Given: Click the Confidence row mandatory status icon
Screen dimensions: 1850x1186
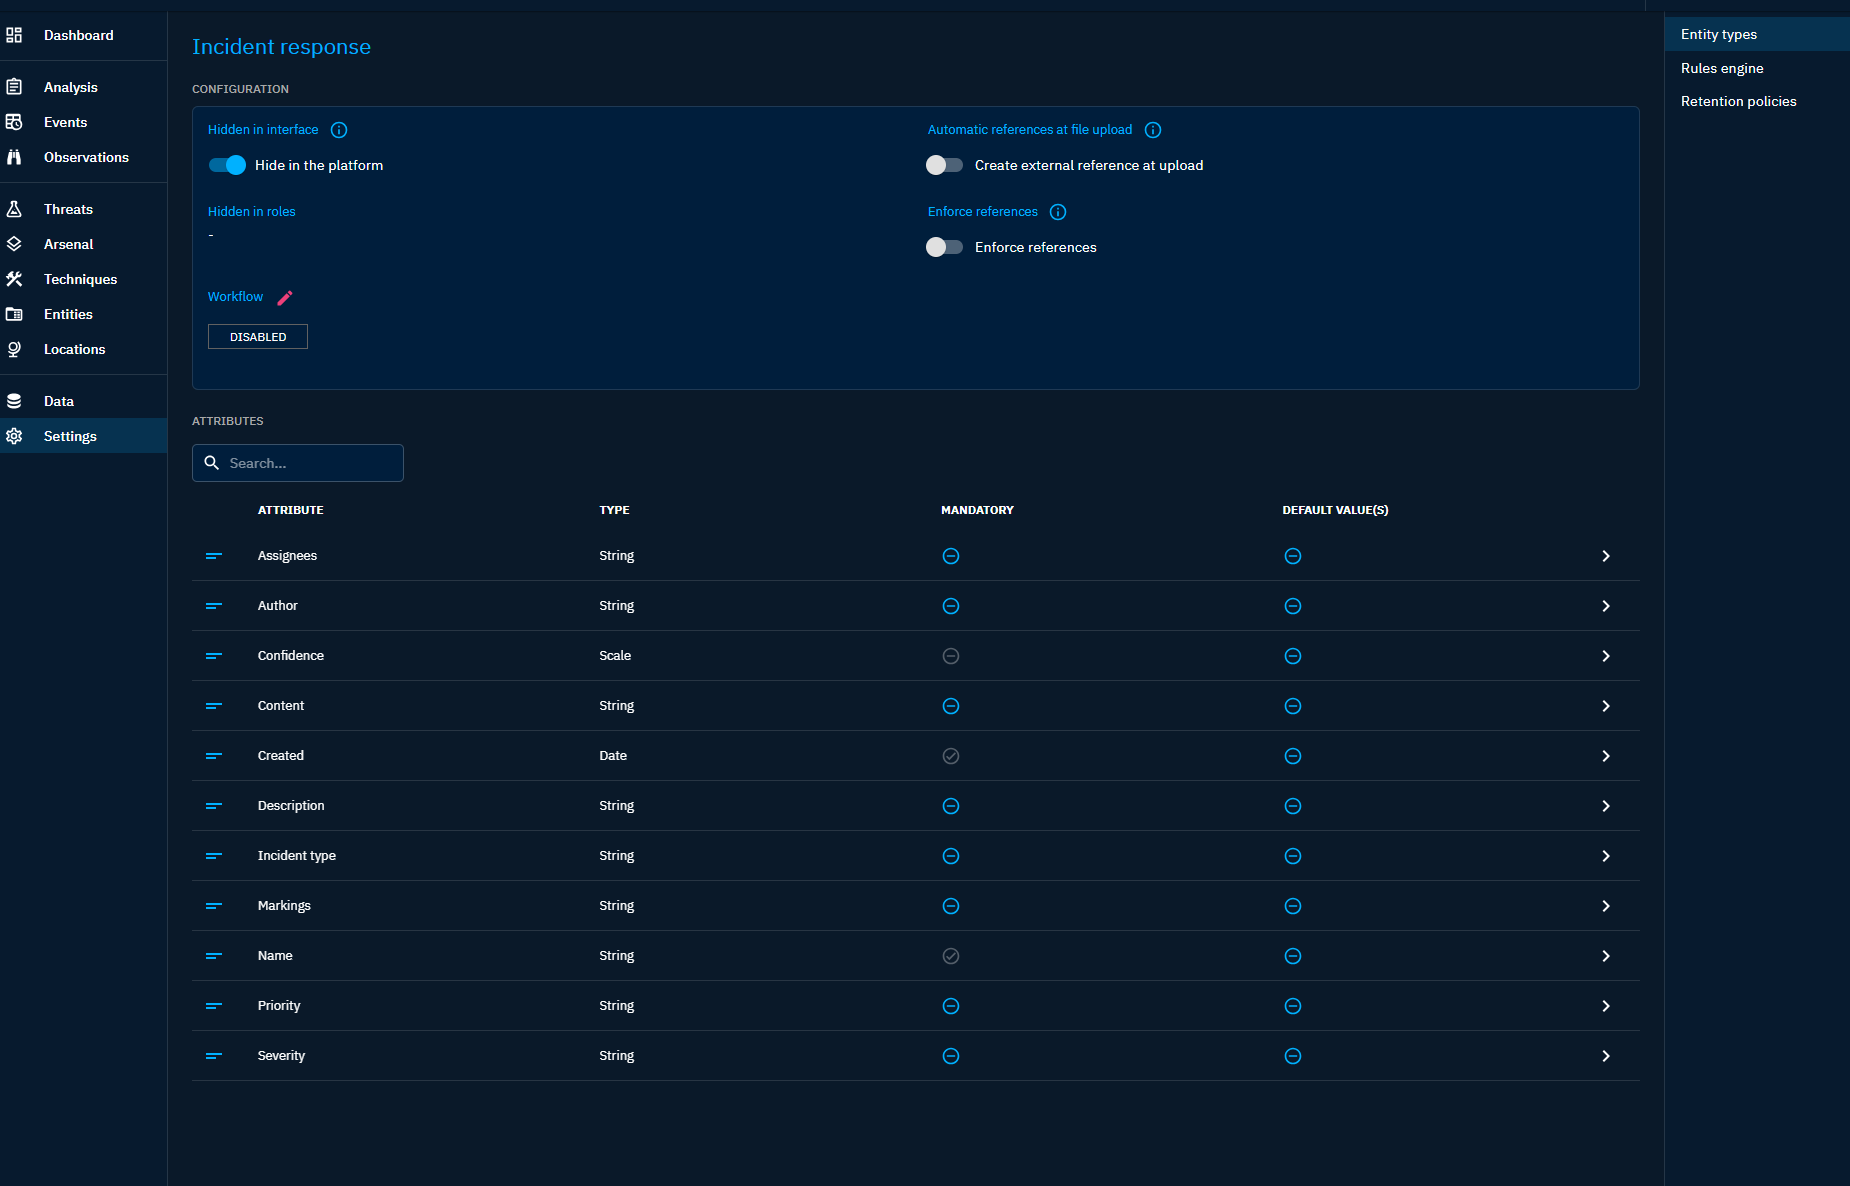Looking at the screenshot, I should 951,656.
